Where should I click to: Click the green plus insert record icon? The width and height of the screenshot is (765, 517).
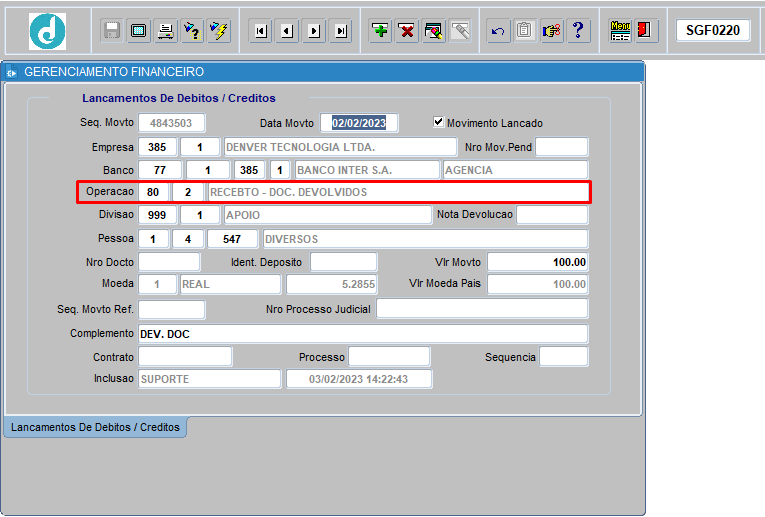pyautogui.click(x=380, y=31)
